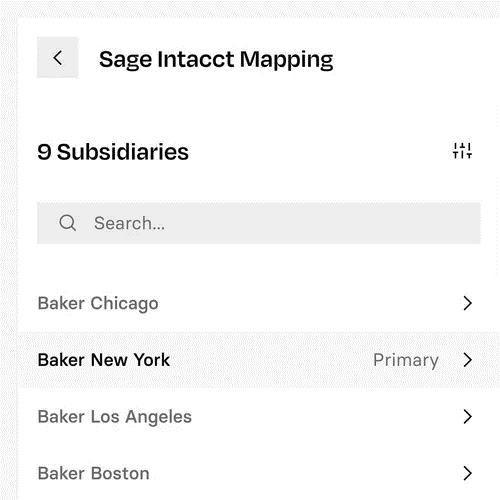Open the chevron arrow for Baker New York

click(468, 360)
